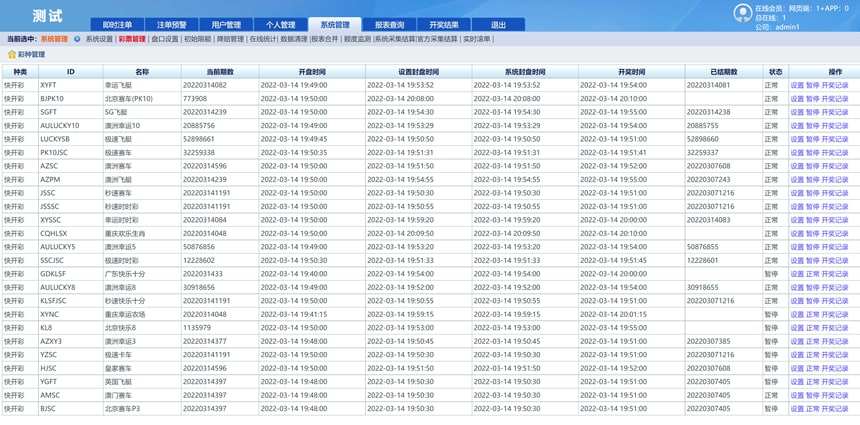
Task: Click the 退出 logout tab
Action: click(x=497, y=24)
